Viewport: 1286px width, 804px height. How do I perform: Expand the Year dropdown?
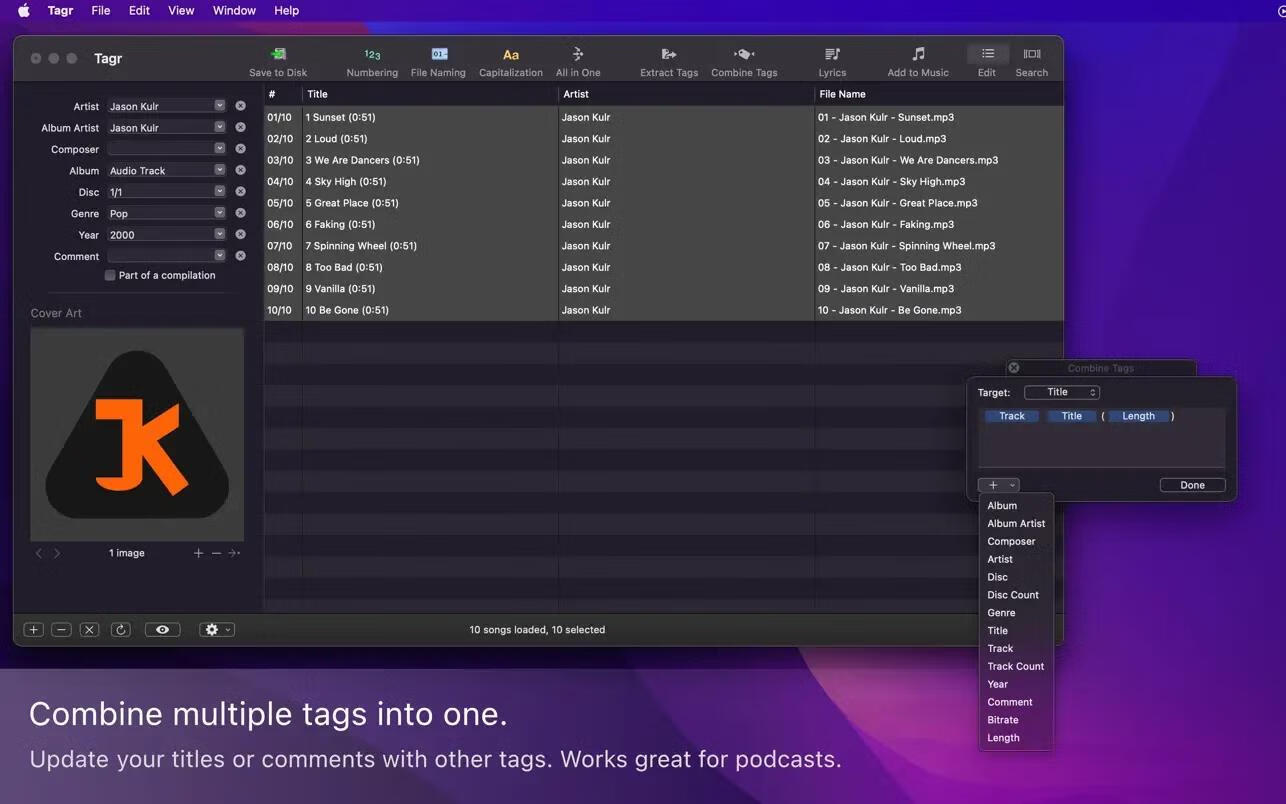pos(219,234)
